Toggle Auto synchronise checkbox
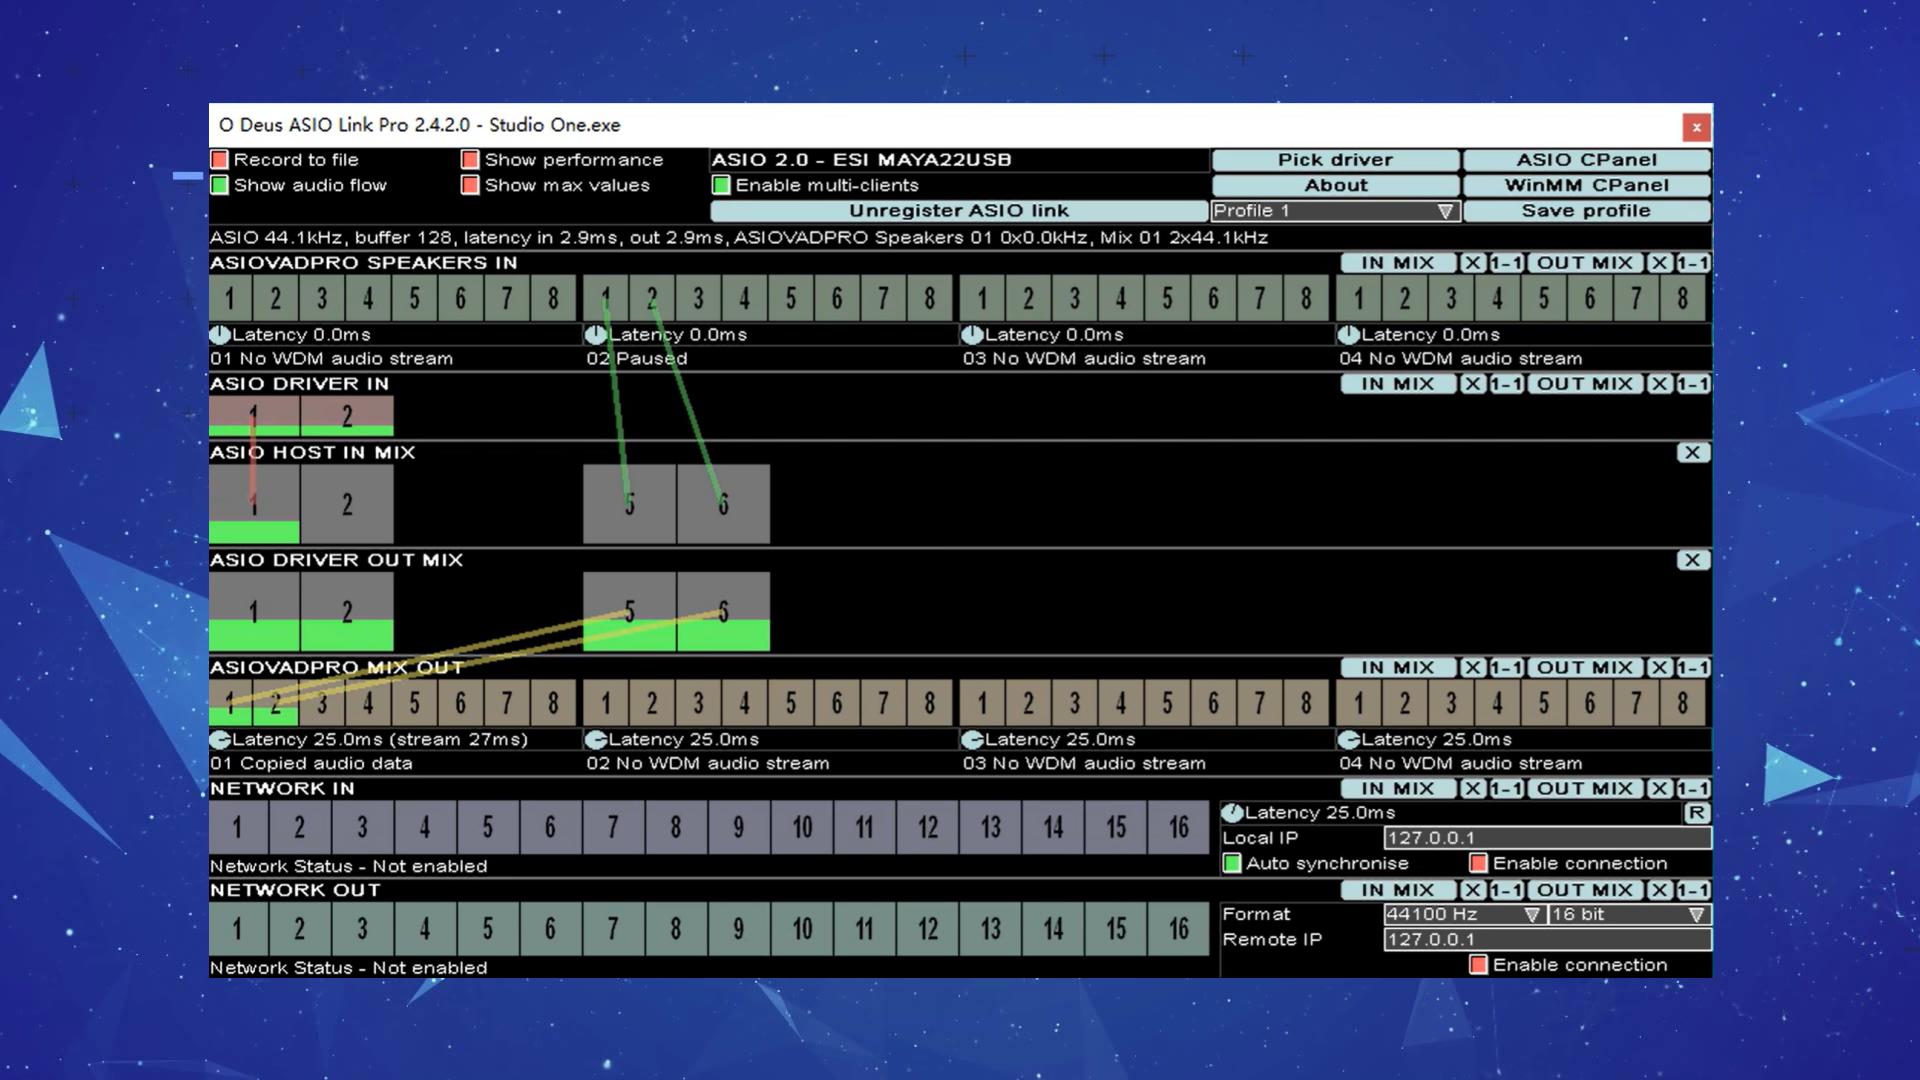 1232,863
